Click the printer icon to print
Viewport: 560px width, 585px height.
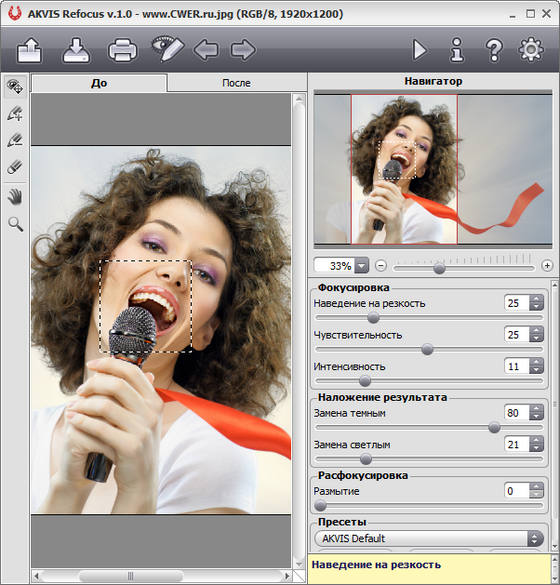(x=122, y=50)
